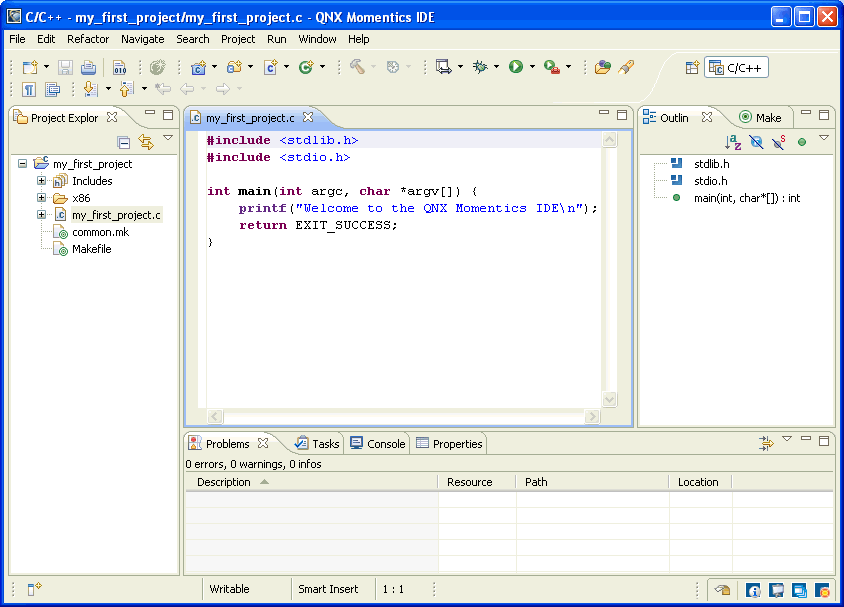Click the Debug bug icon
The image size is (844, 607).
click(481, 67)
